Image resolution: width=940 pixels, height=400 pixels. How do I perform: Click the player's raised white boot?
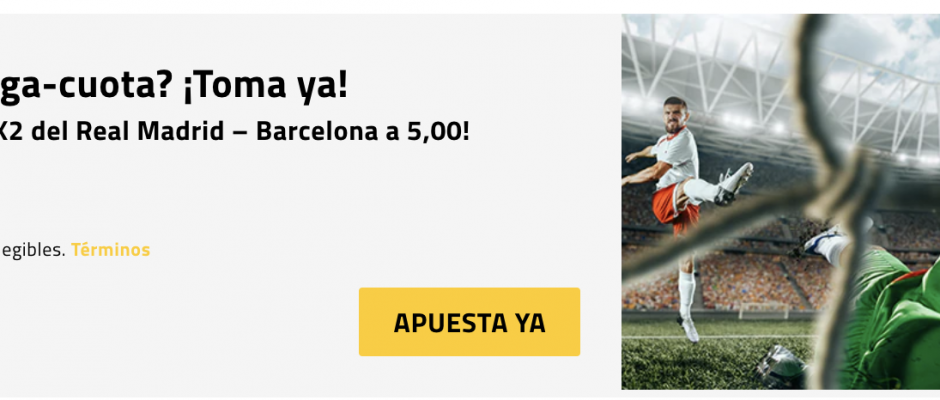(x=734, y=184)
